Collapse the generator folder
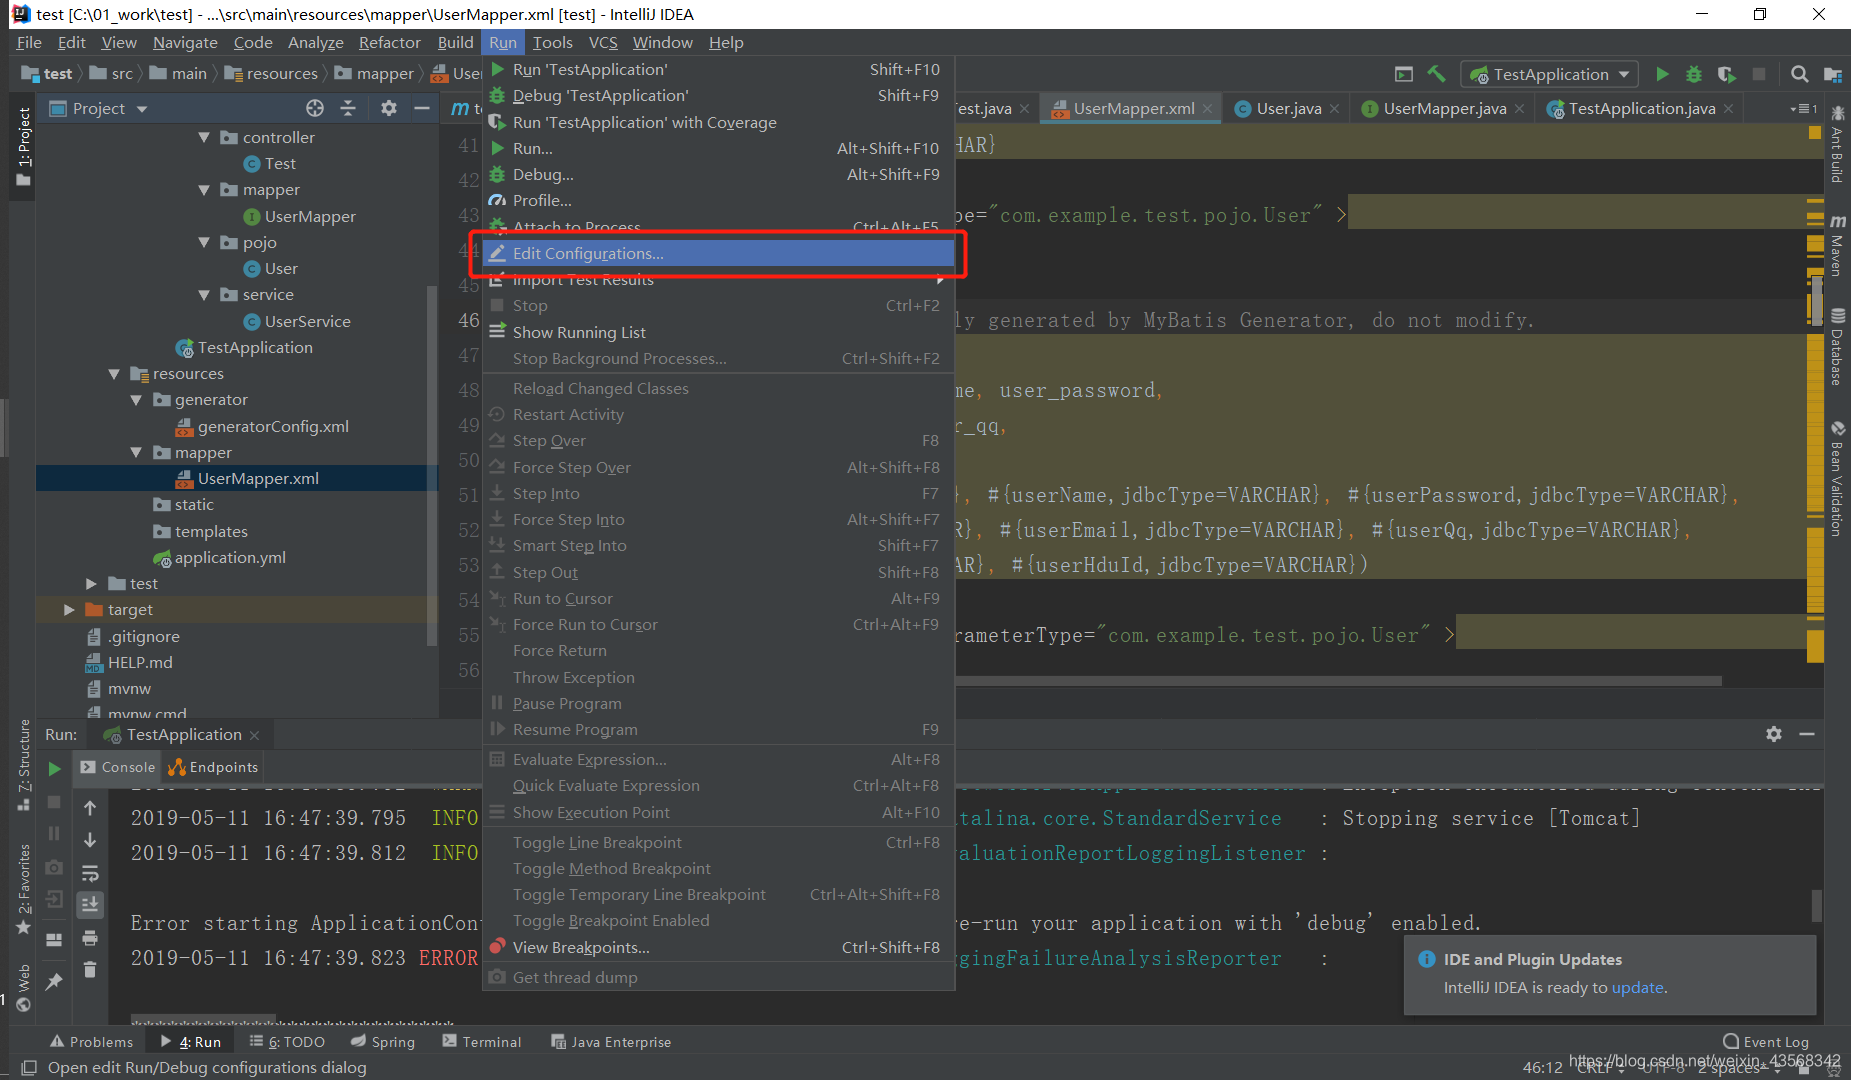The width and height of the screenshot is (1851, 1080). point(136,400)
